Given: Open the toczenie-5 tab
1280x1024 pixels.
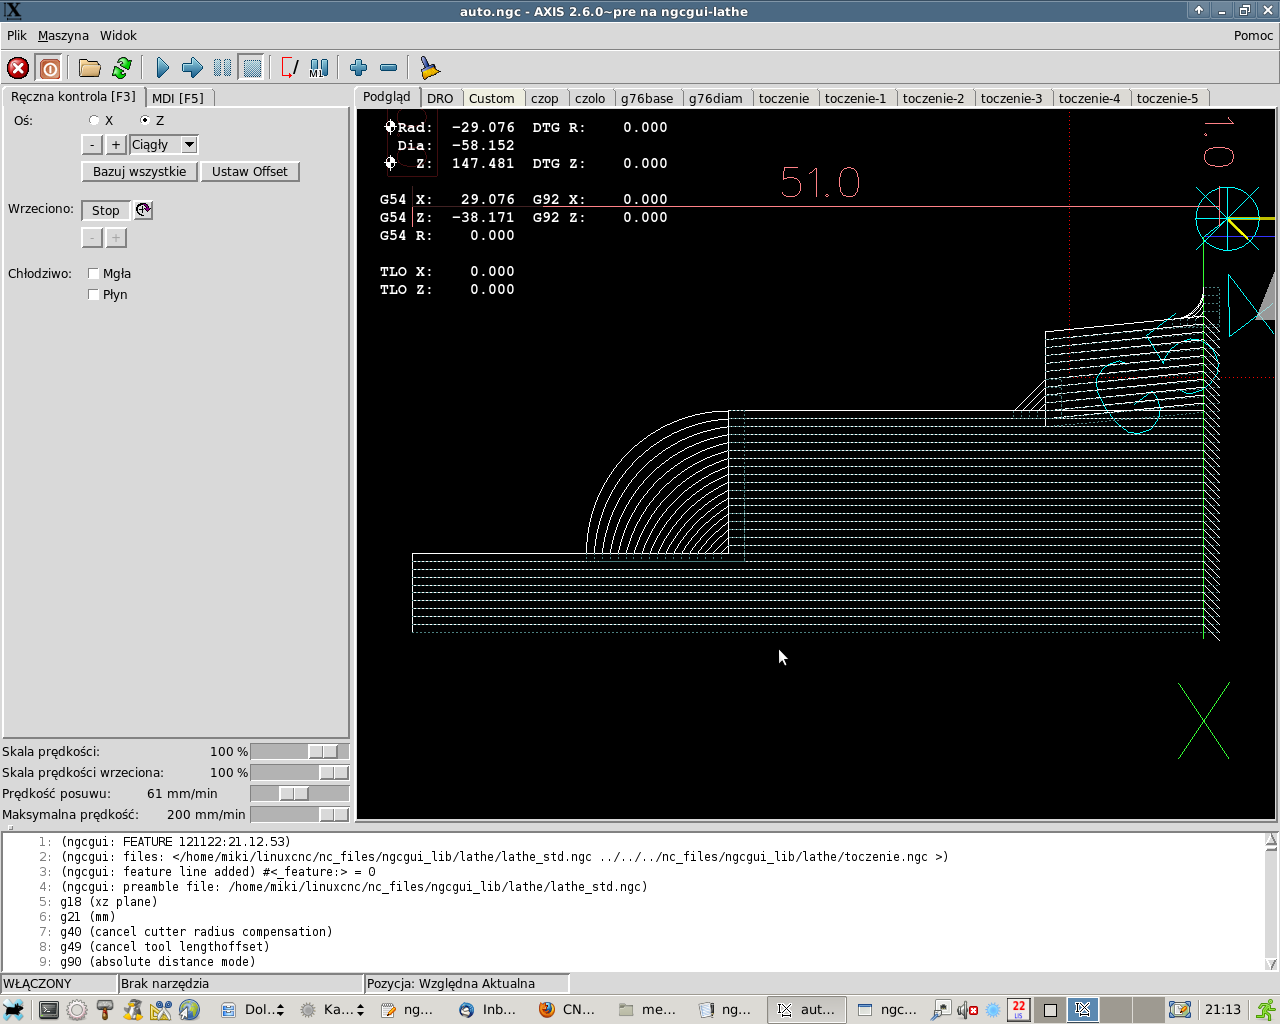Looking at the screenshot, I should 1167,98.
